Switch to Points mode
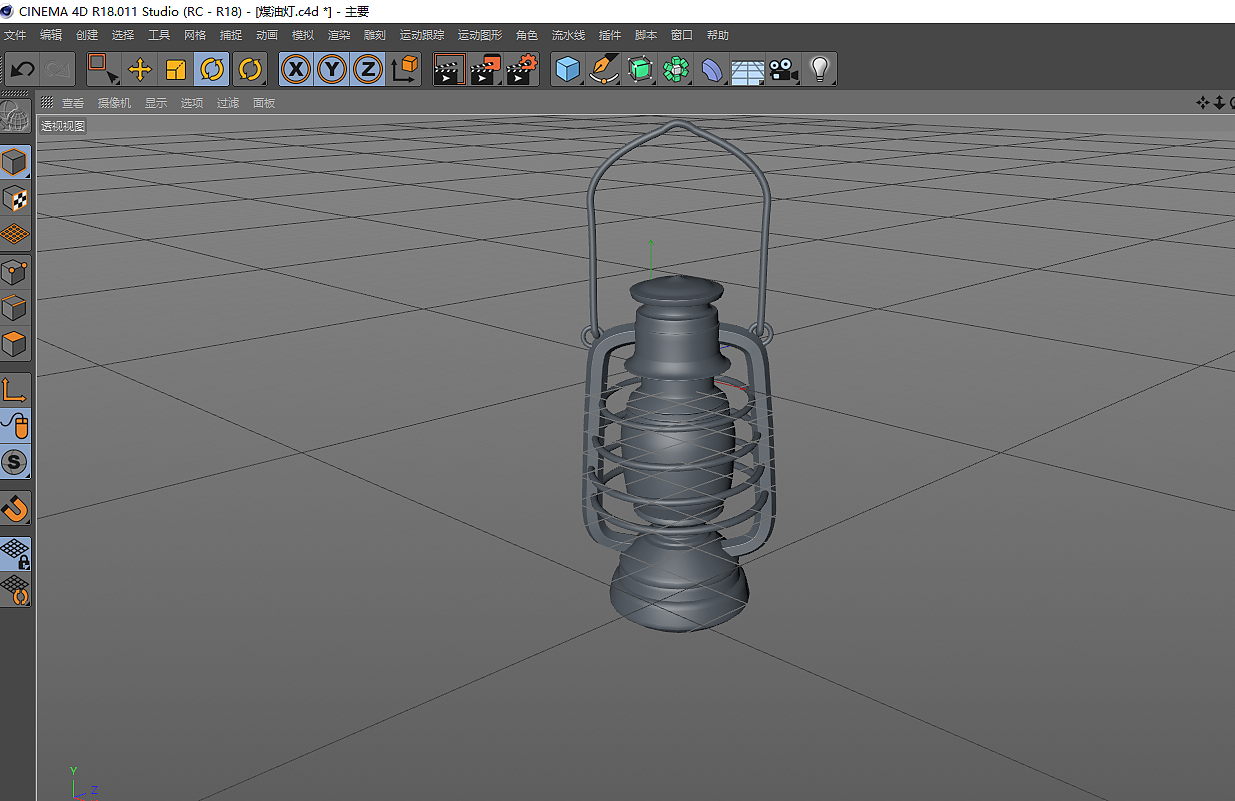 tap(15, 271)
